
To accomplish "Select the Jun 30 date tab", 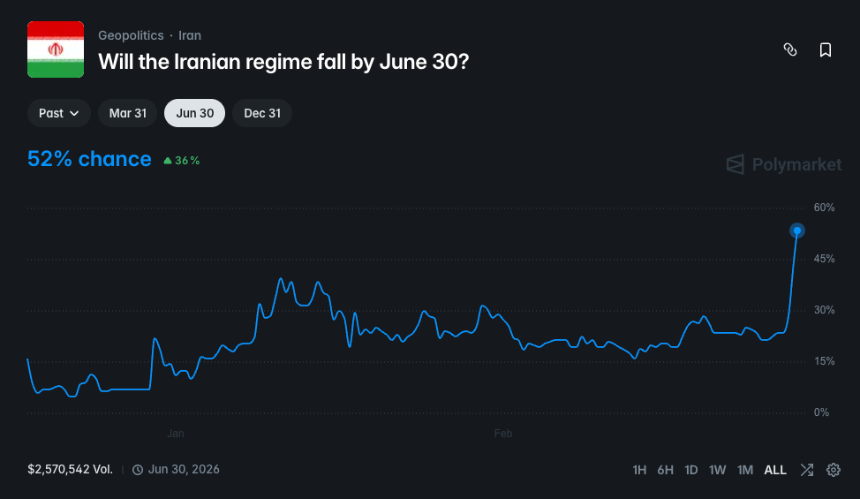I will point(195,113).
